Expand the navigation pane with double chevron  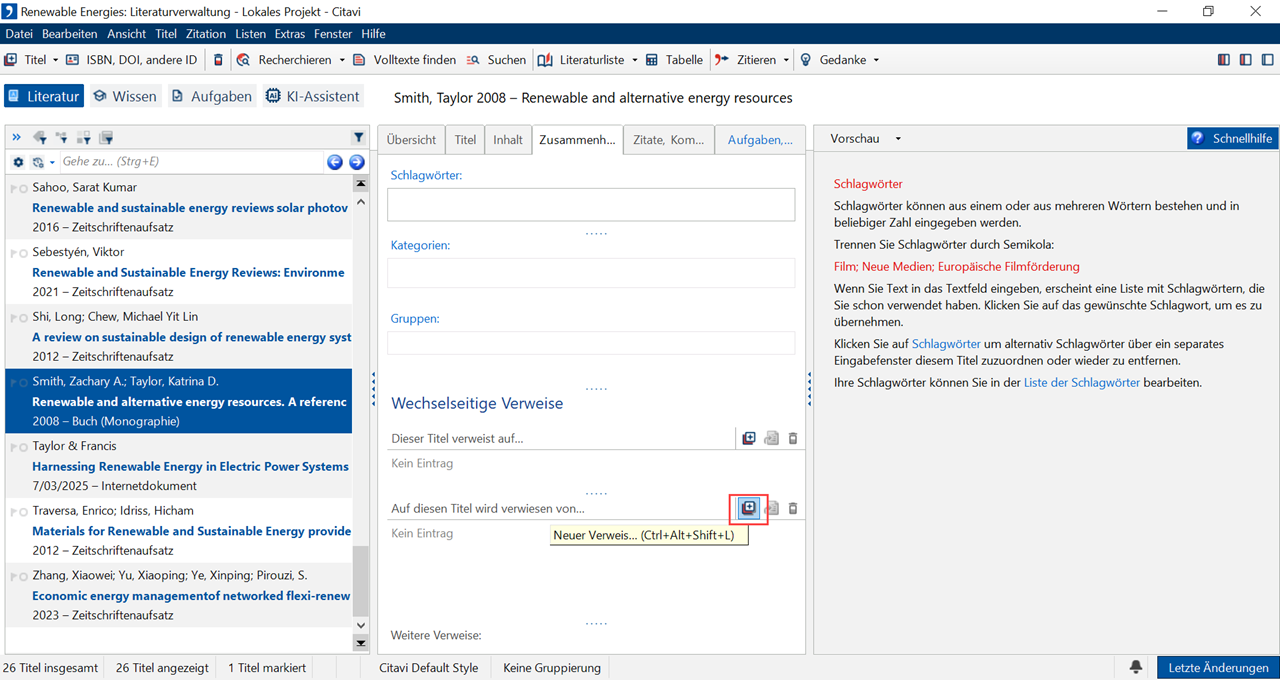(17, 138)
